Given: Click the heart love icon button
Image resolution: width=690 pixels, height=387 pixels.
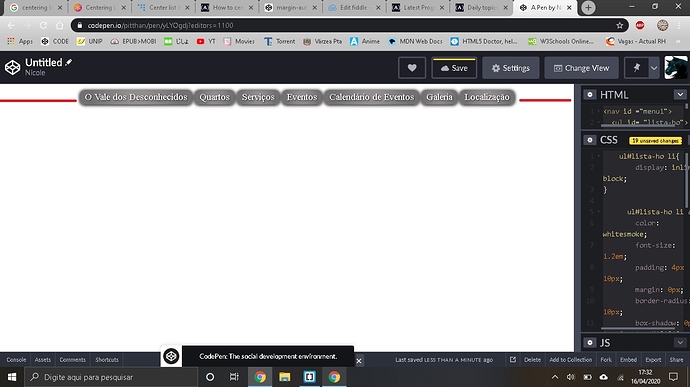Looking at the screenshot, I should coord(411,68).
